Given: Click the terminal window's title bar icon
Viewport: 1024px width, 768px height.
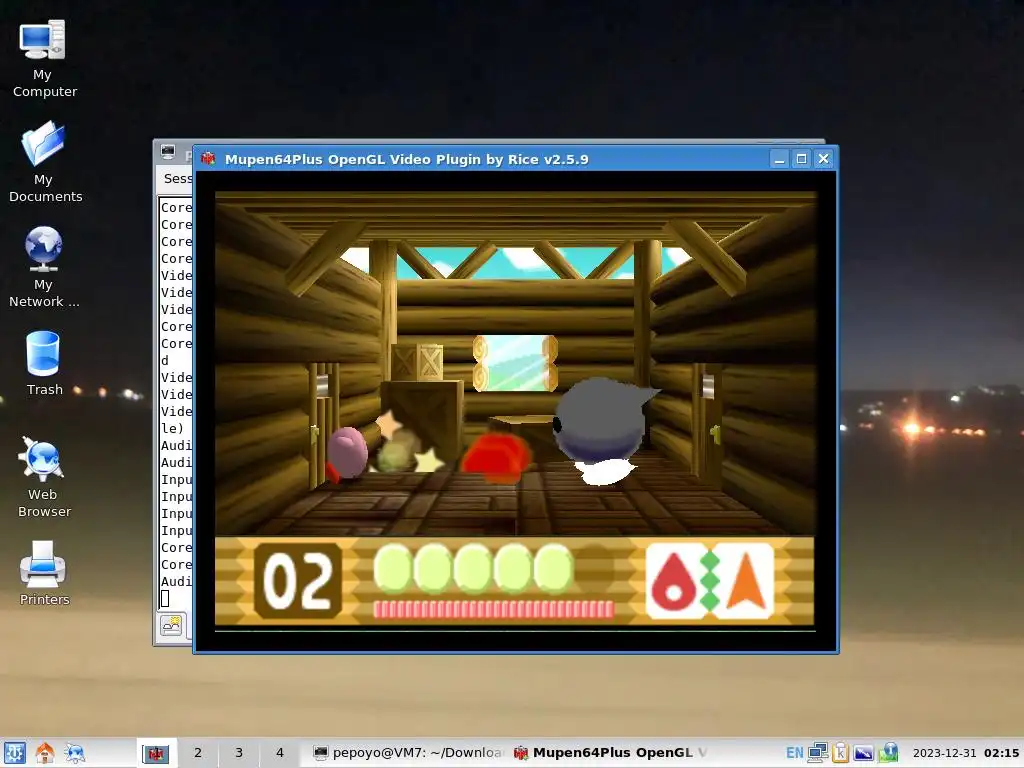Looking at the screenshot, I should pos(168,152).
